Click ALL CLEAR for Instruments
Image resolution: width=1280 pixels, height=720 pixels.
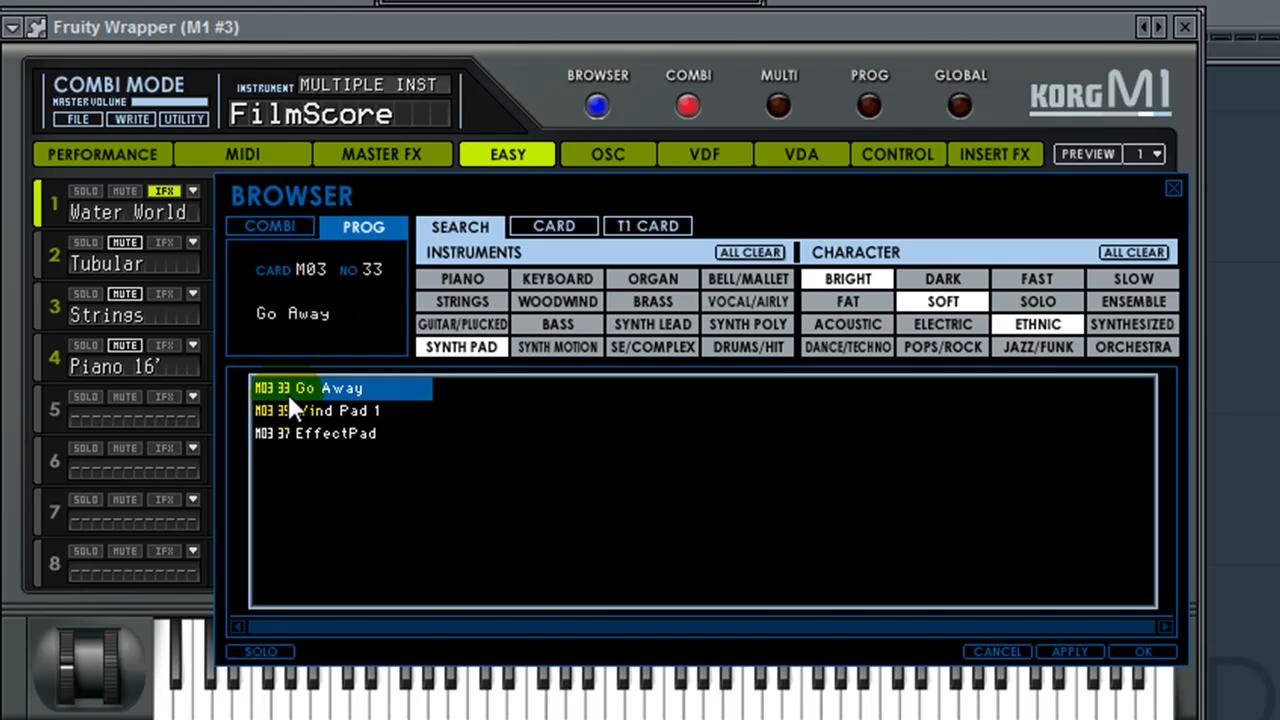750,253
